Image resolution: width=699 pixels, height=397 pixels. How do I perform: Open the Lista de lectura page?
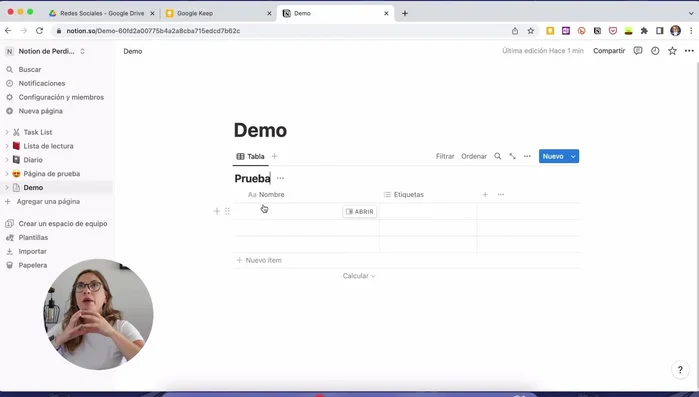48,146
